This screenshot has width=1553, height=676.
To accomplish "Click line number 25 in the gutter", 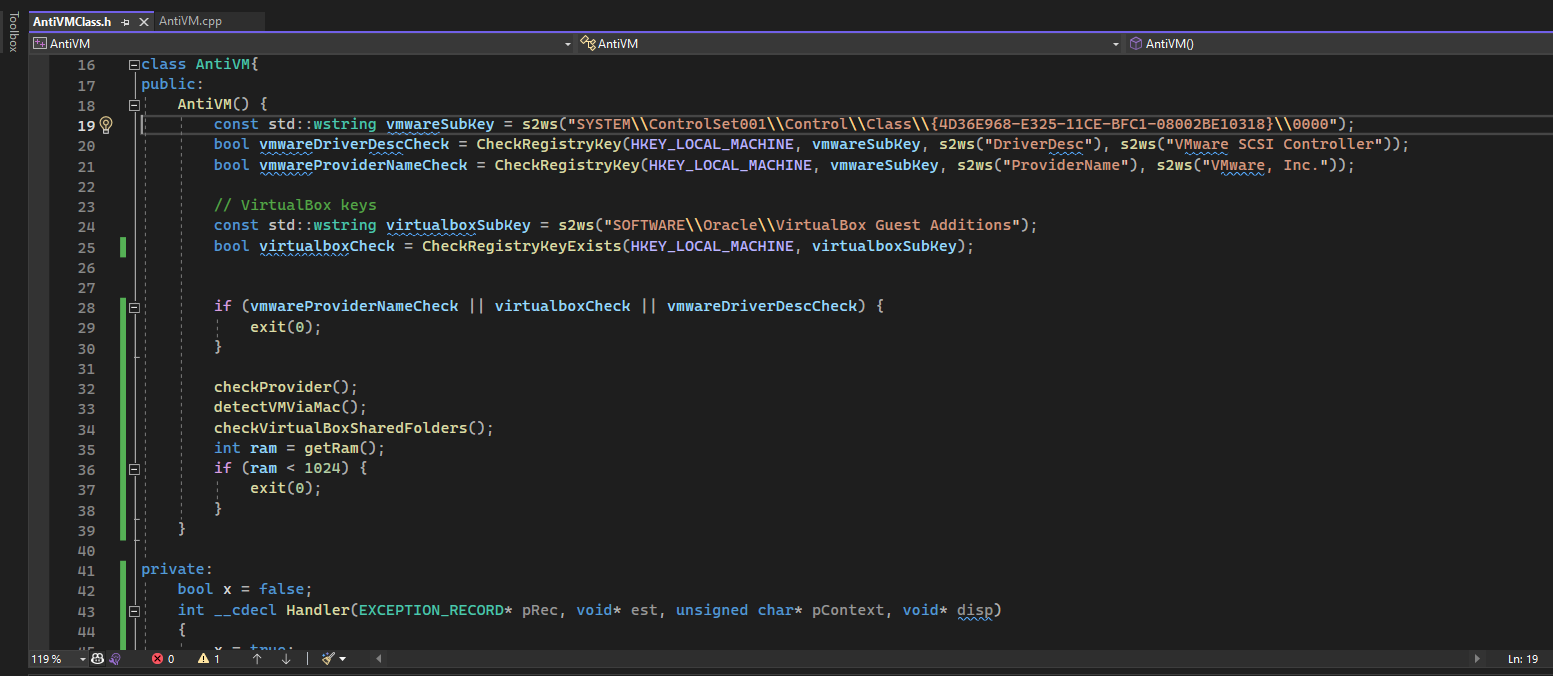I will coord(86,246).
